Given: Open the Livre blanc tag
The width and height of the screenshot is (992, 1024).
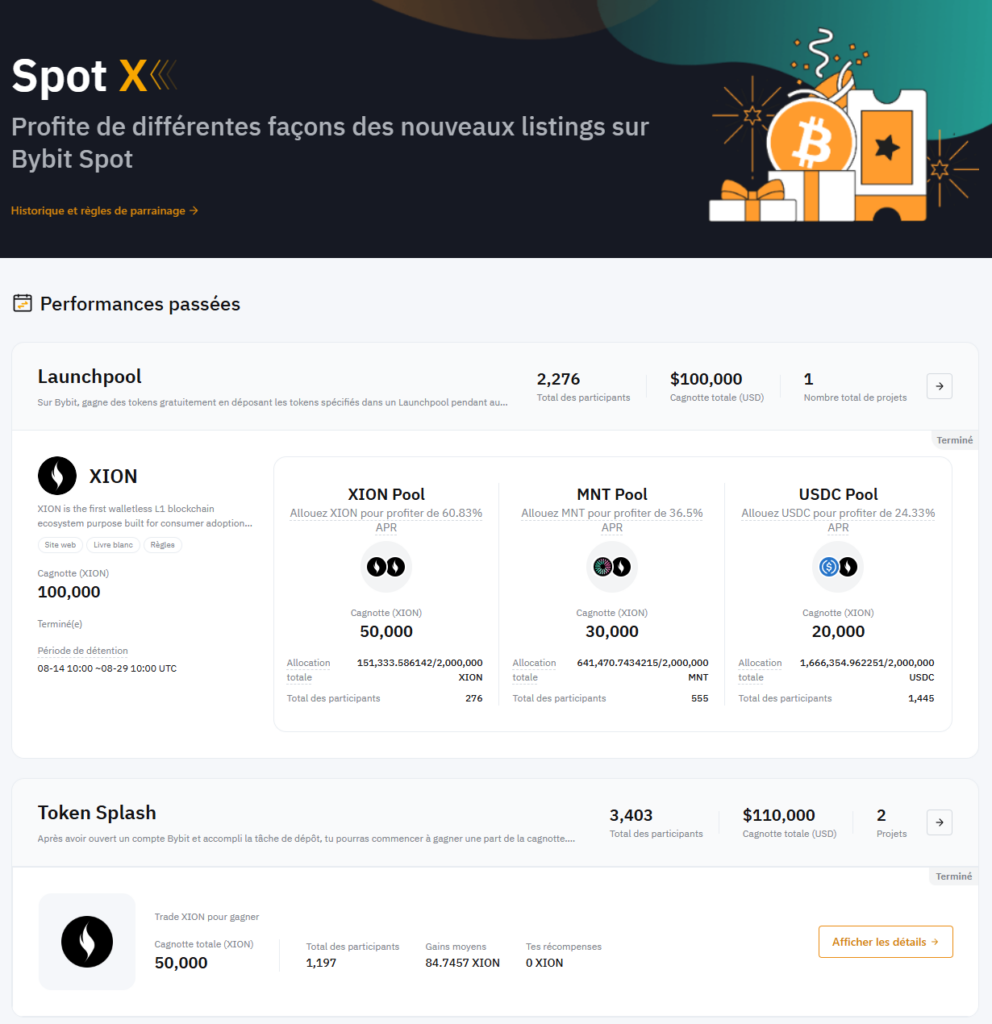Looking at the screenshot, I should coord(112,545).
